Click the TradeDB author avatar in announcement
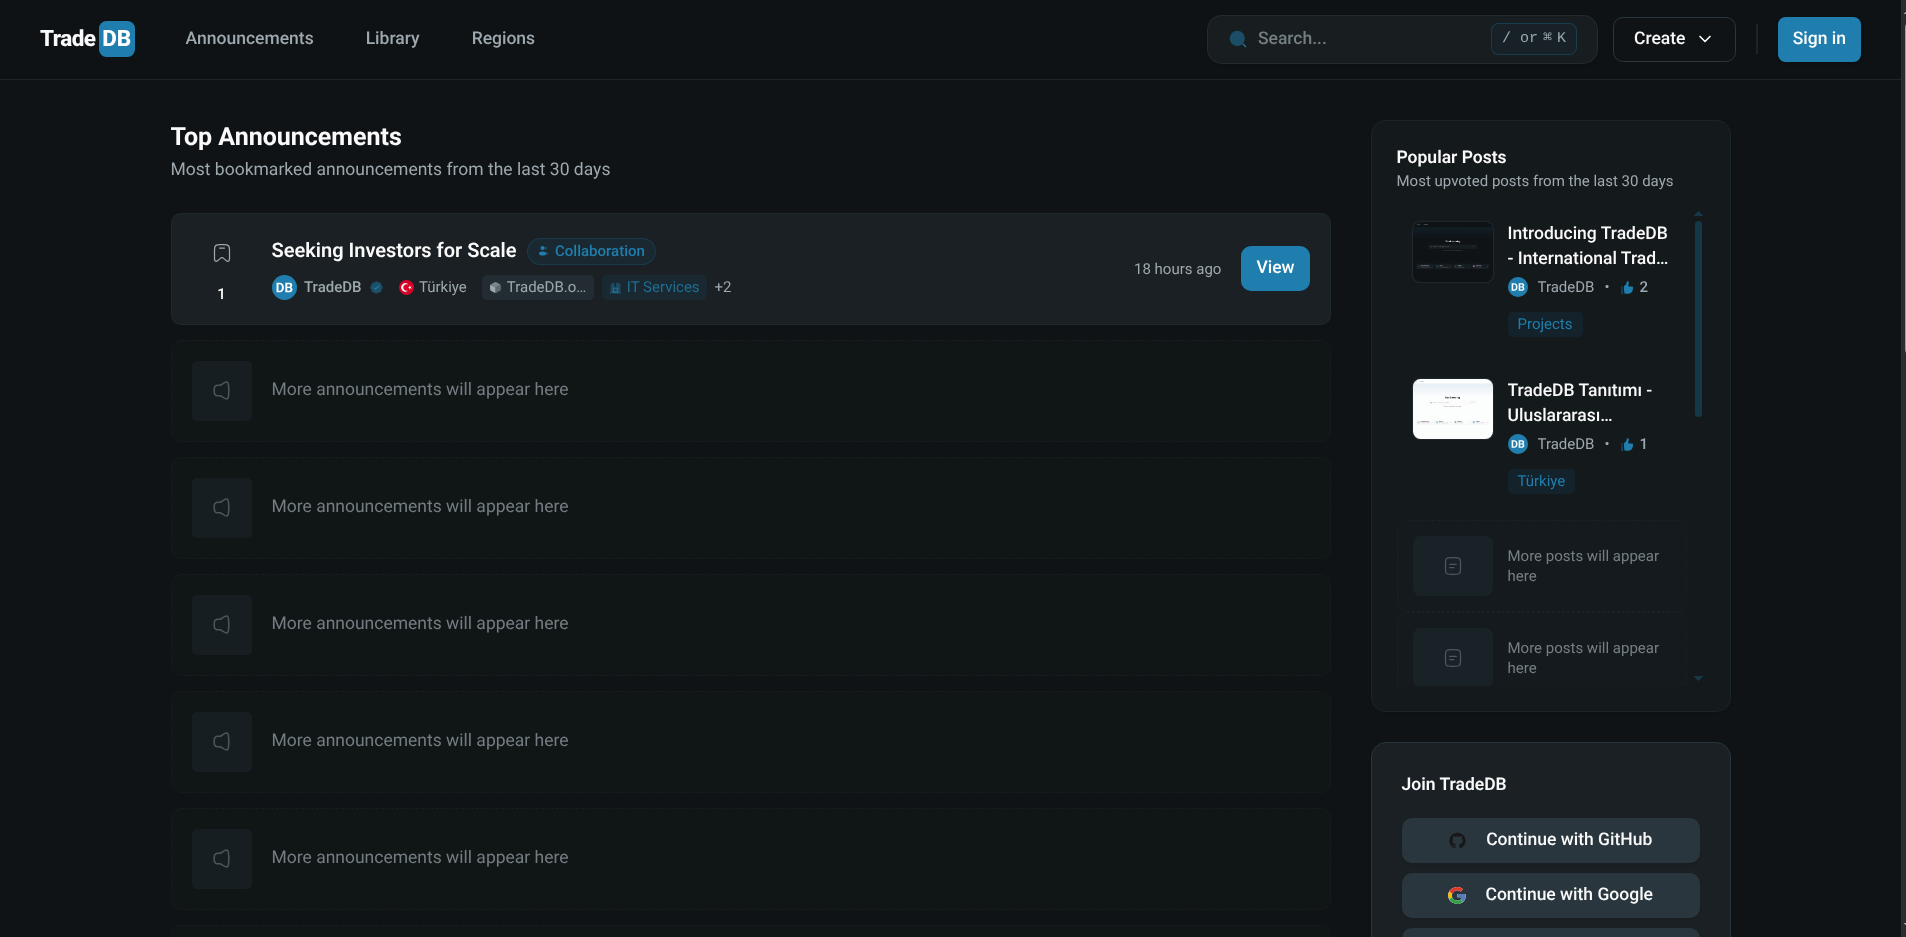This screenshot has width=1906, height=937. coord(284,287)
